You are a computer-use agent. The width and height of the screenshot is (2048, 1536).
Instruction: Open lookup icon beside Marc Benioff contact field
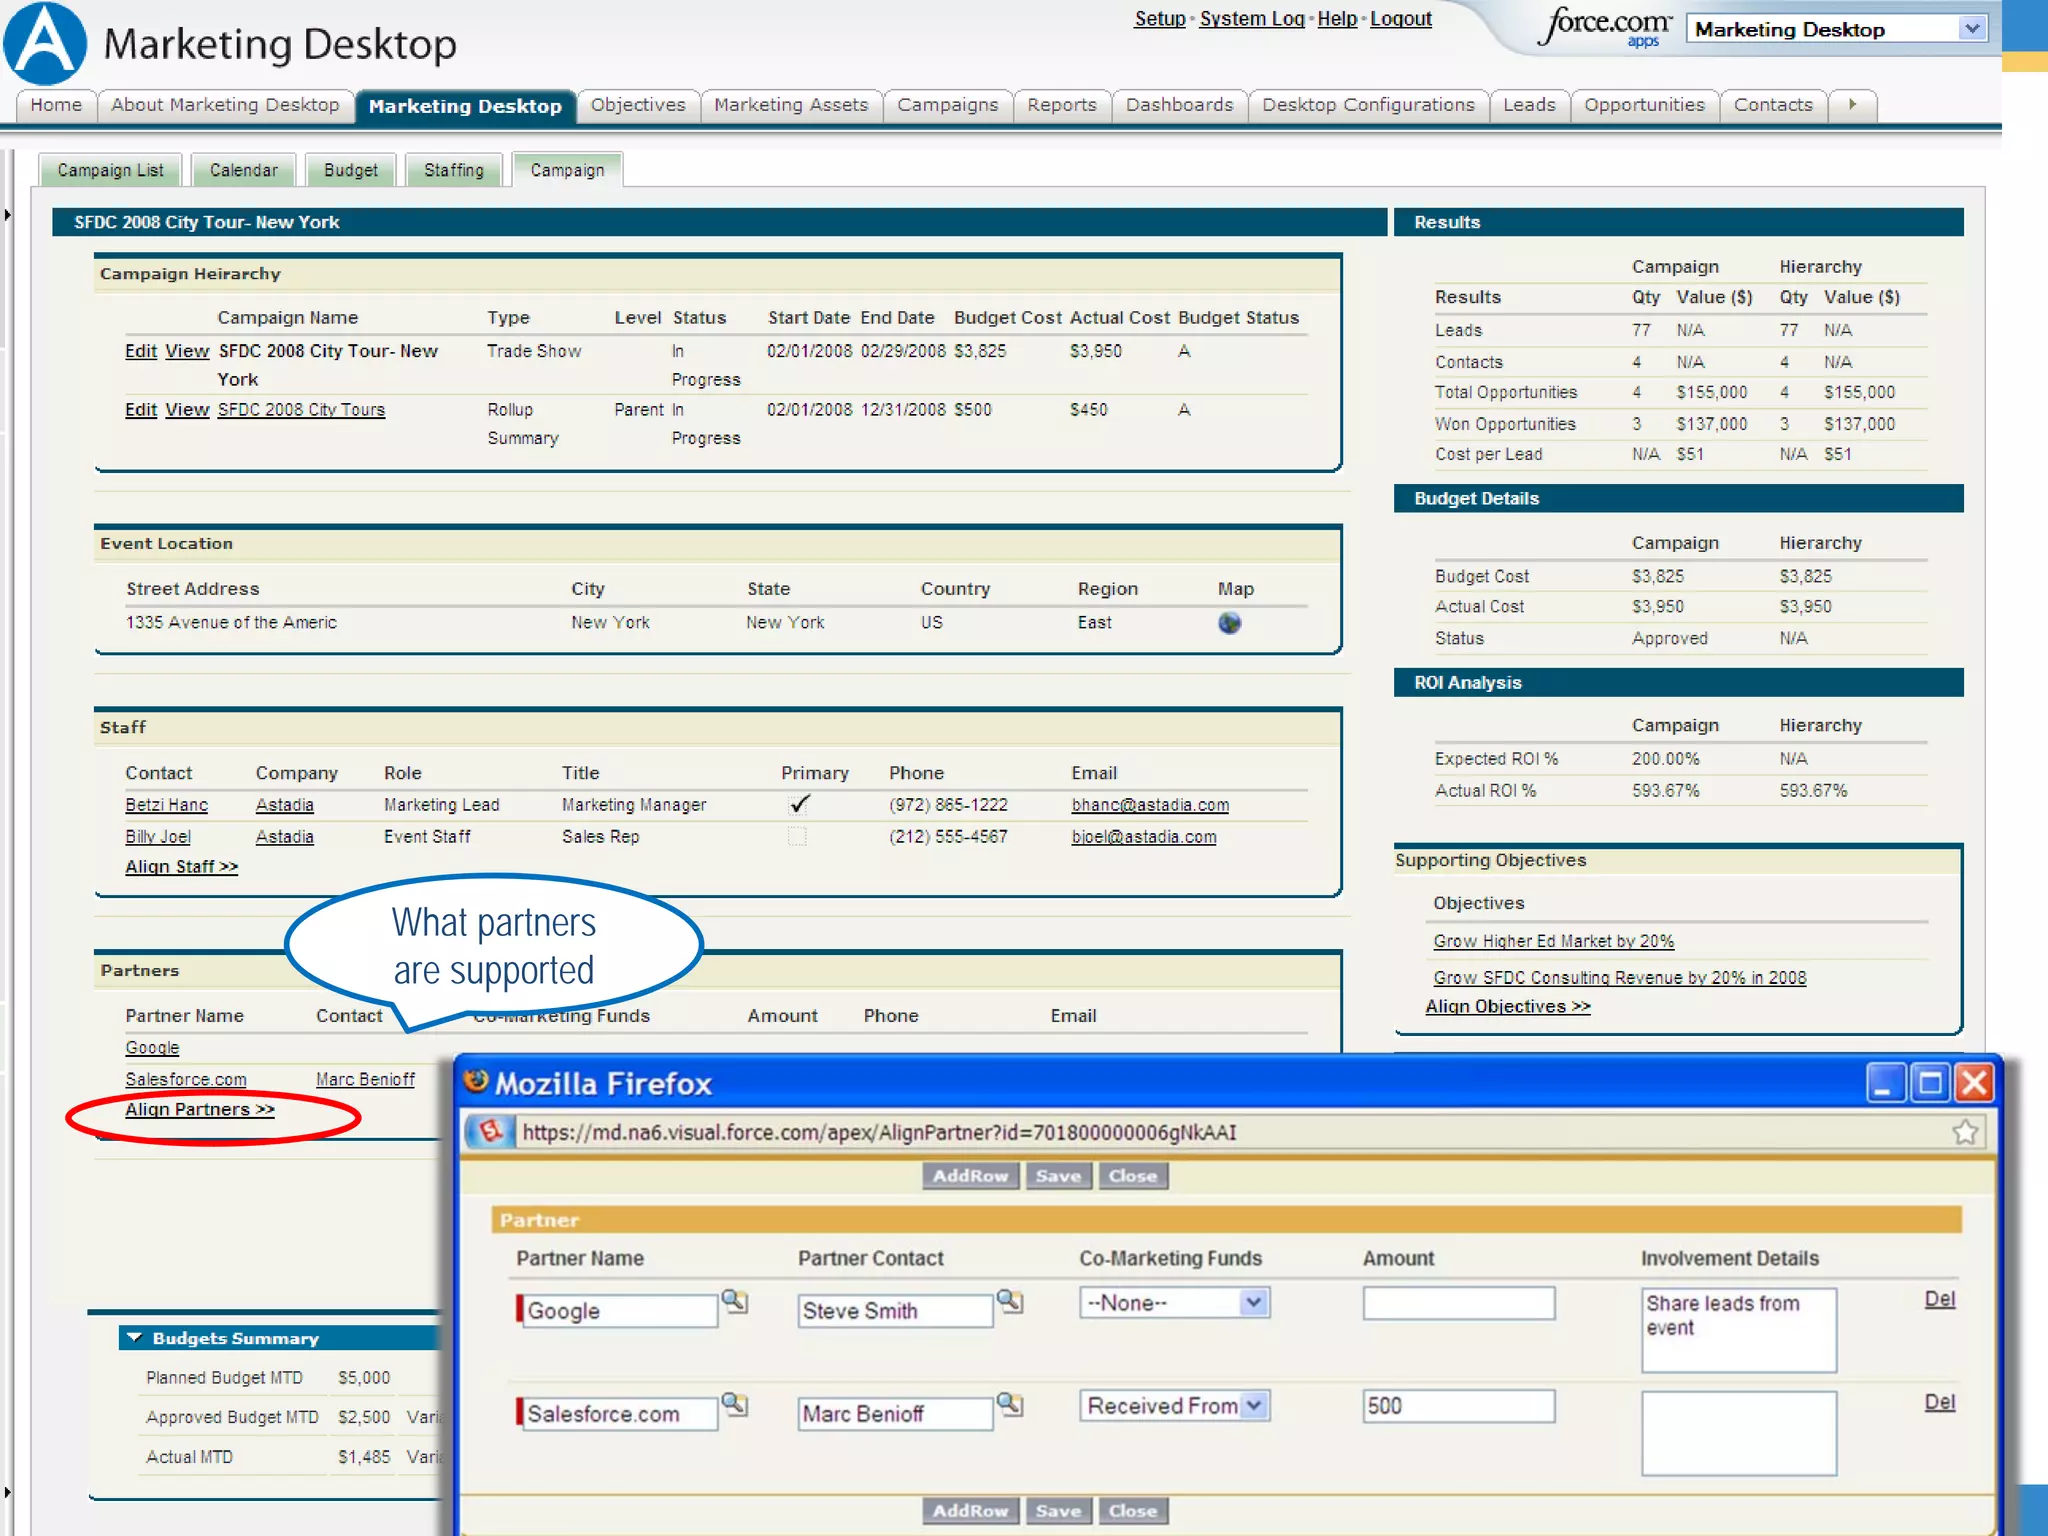point(1010,1404)
